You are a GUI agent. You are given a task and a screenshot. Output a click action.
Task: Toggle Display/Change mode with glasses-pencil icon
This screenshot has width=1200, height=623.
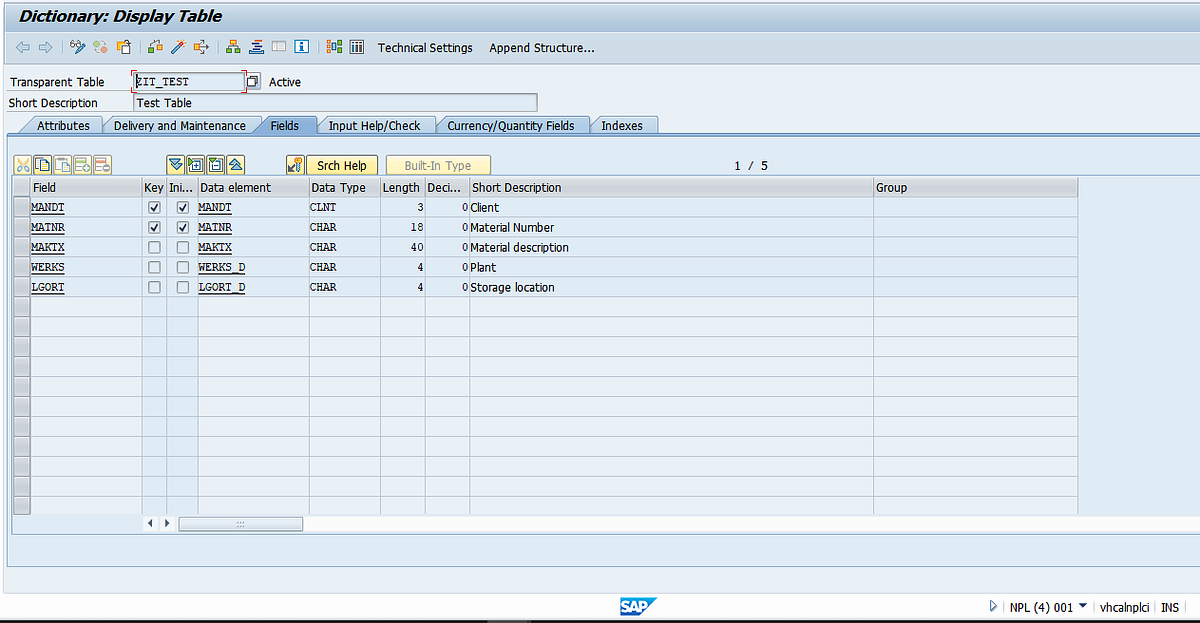[76, 47]
